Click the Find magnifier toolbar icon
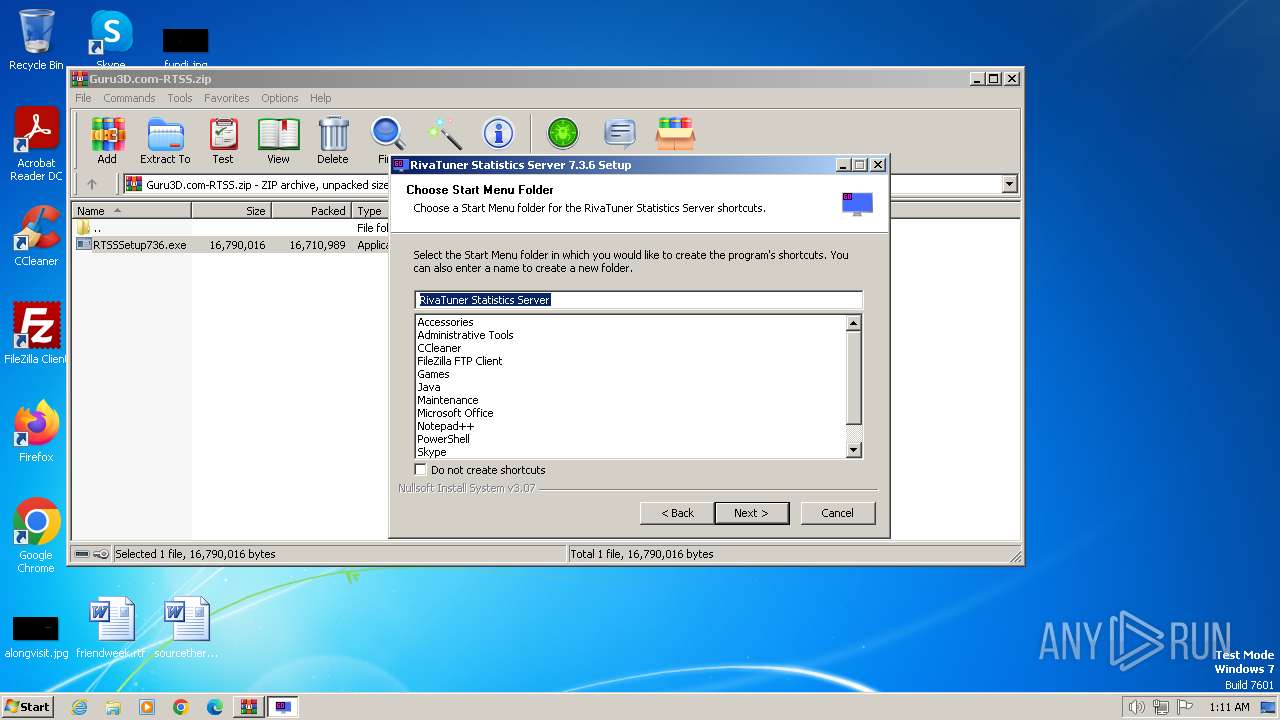The height and width of the screenshot is (720, 1280). [388, 134]
